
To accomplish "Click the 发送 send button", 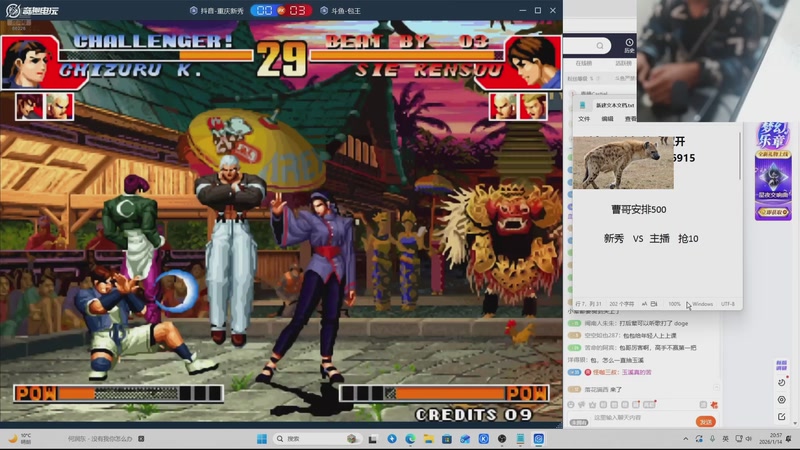I will (x=706, y=422).
